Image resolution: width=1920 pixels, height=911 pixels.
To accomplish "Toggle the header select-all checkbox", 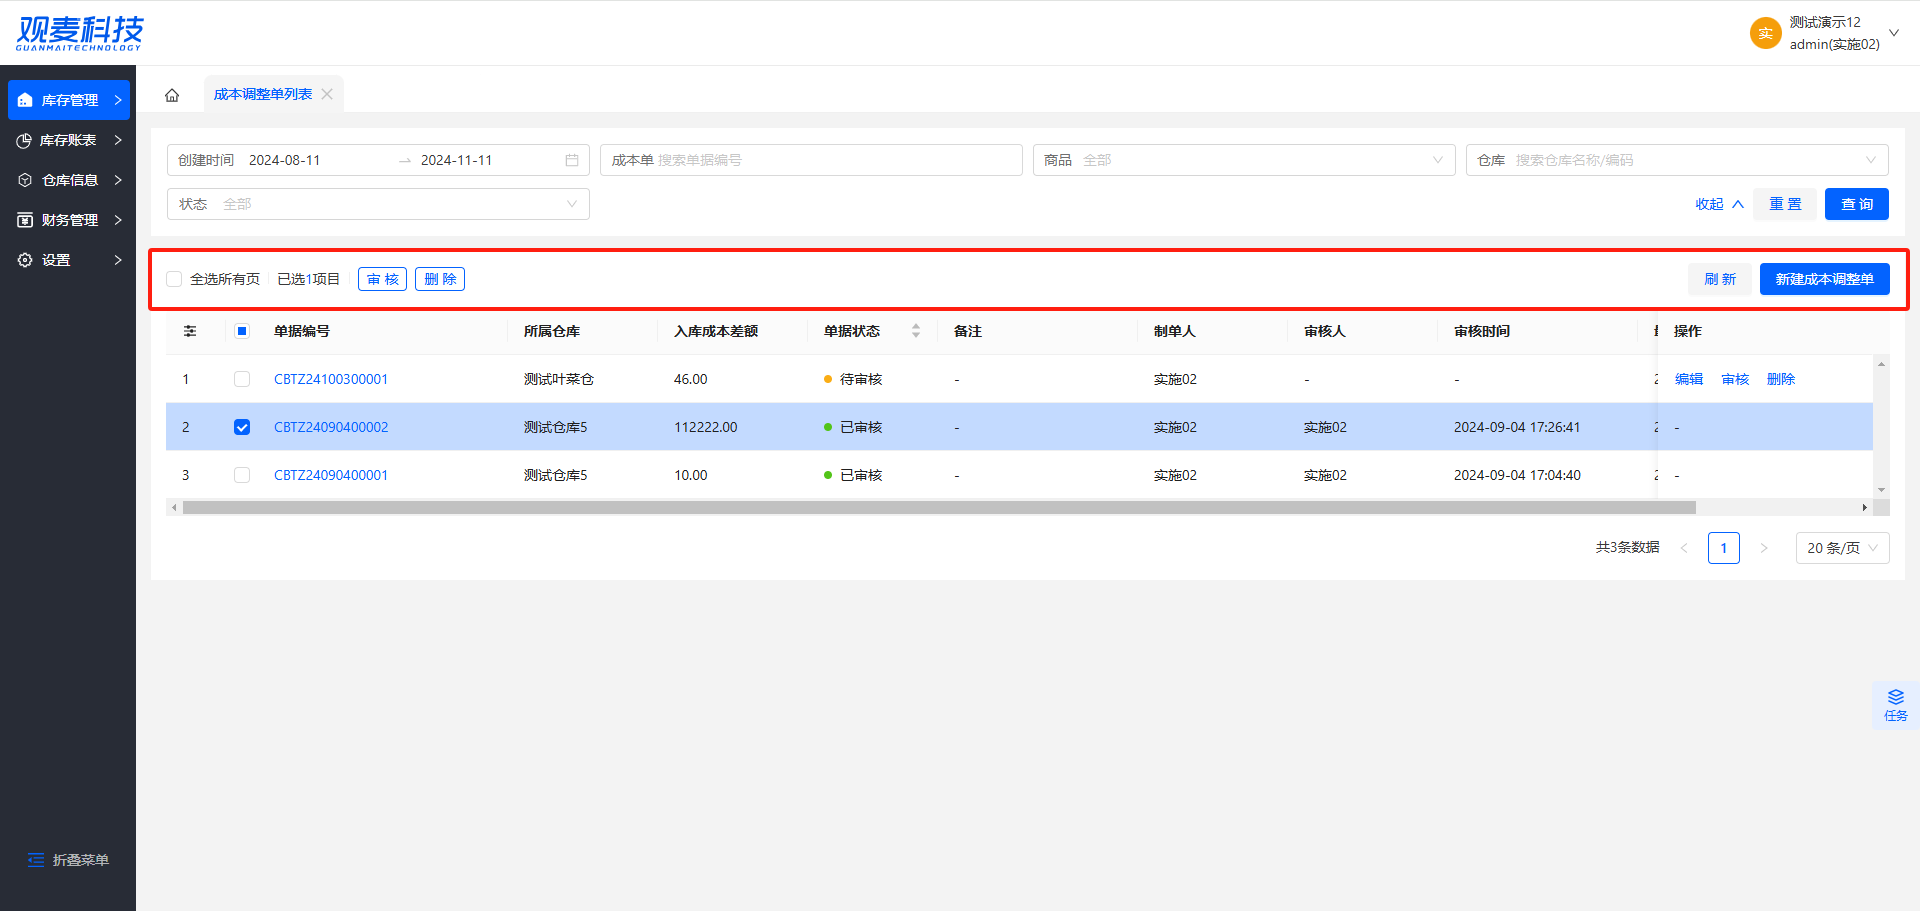I will pos(242,331).
